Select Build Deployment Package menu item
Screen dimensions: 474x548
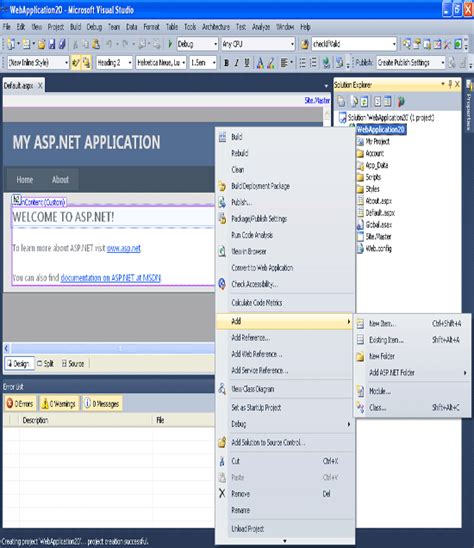tap(285, 186)
